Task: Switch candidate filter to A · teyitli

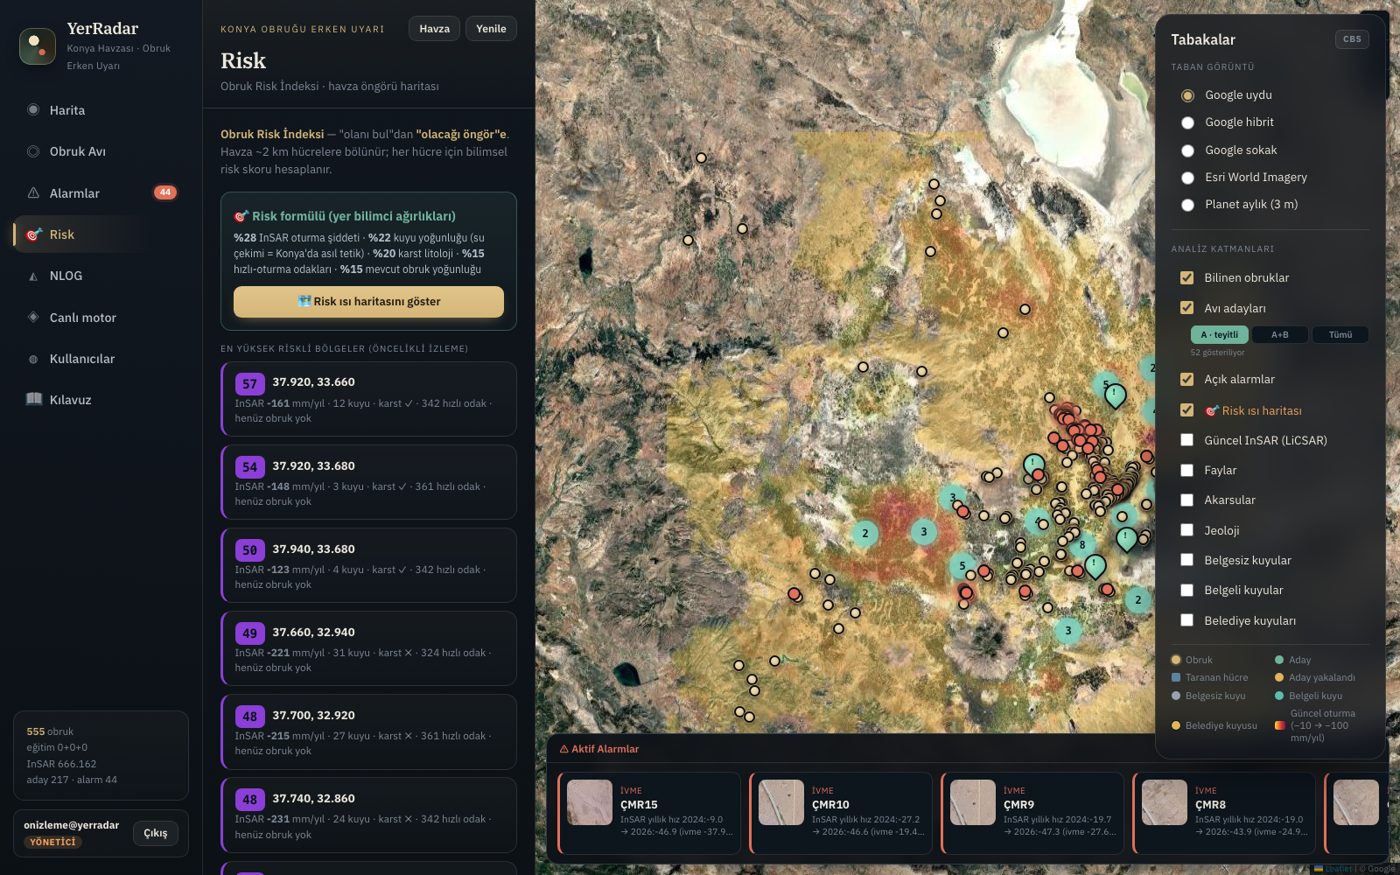Action: click(1219, 335)
